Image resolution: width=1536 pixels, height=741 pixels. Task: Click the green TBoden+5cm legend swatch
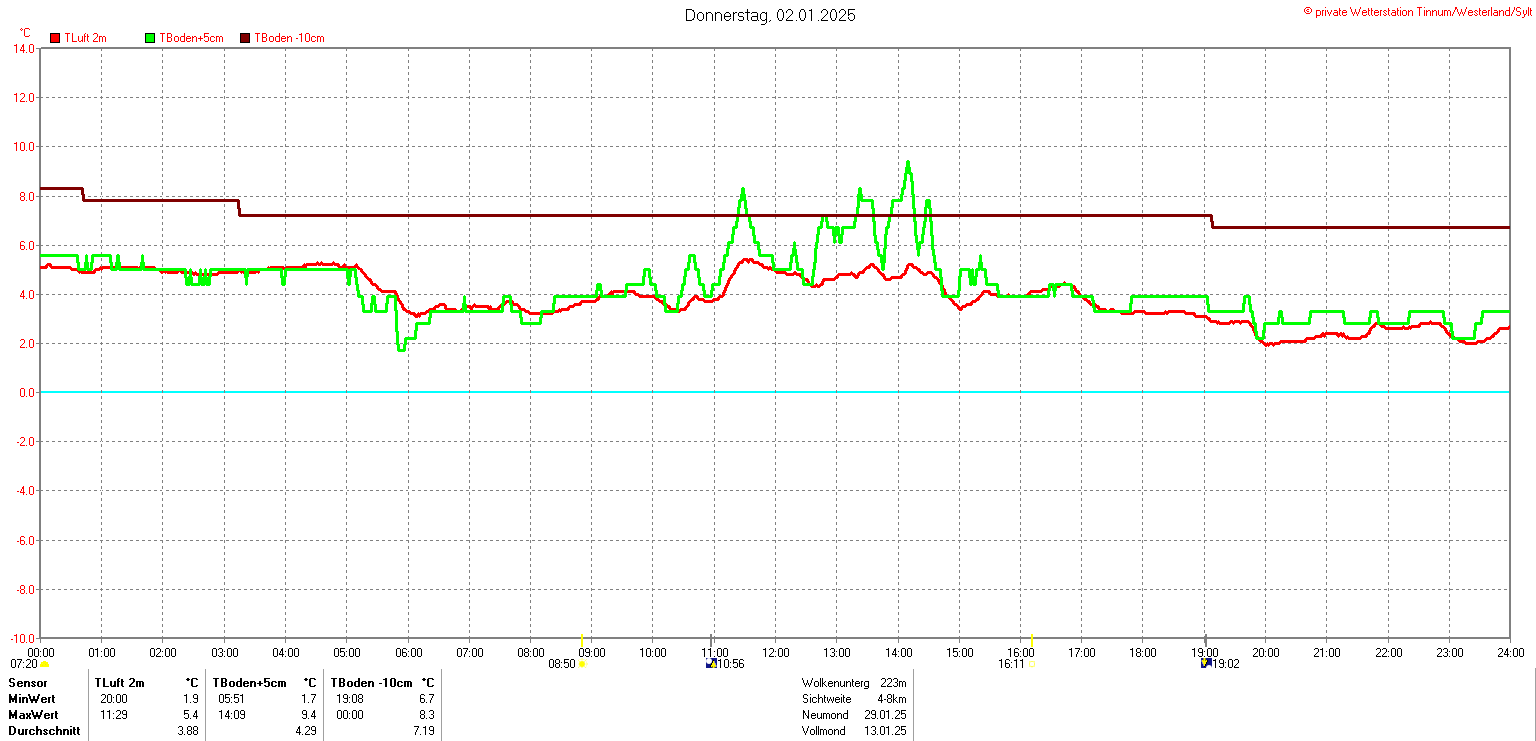(x=151, y=38)
